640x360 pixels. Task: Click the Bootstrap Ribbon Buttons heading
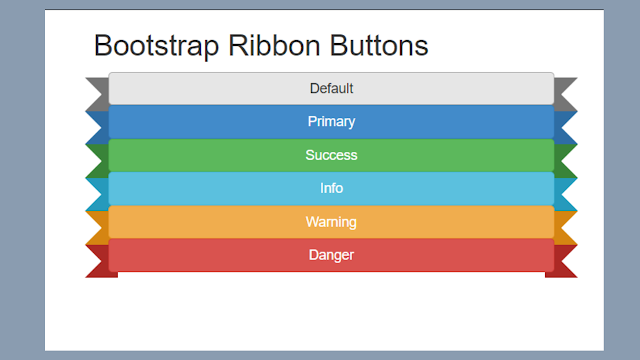pos(261,45)
